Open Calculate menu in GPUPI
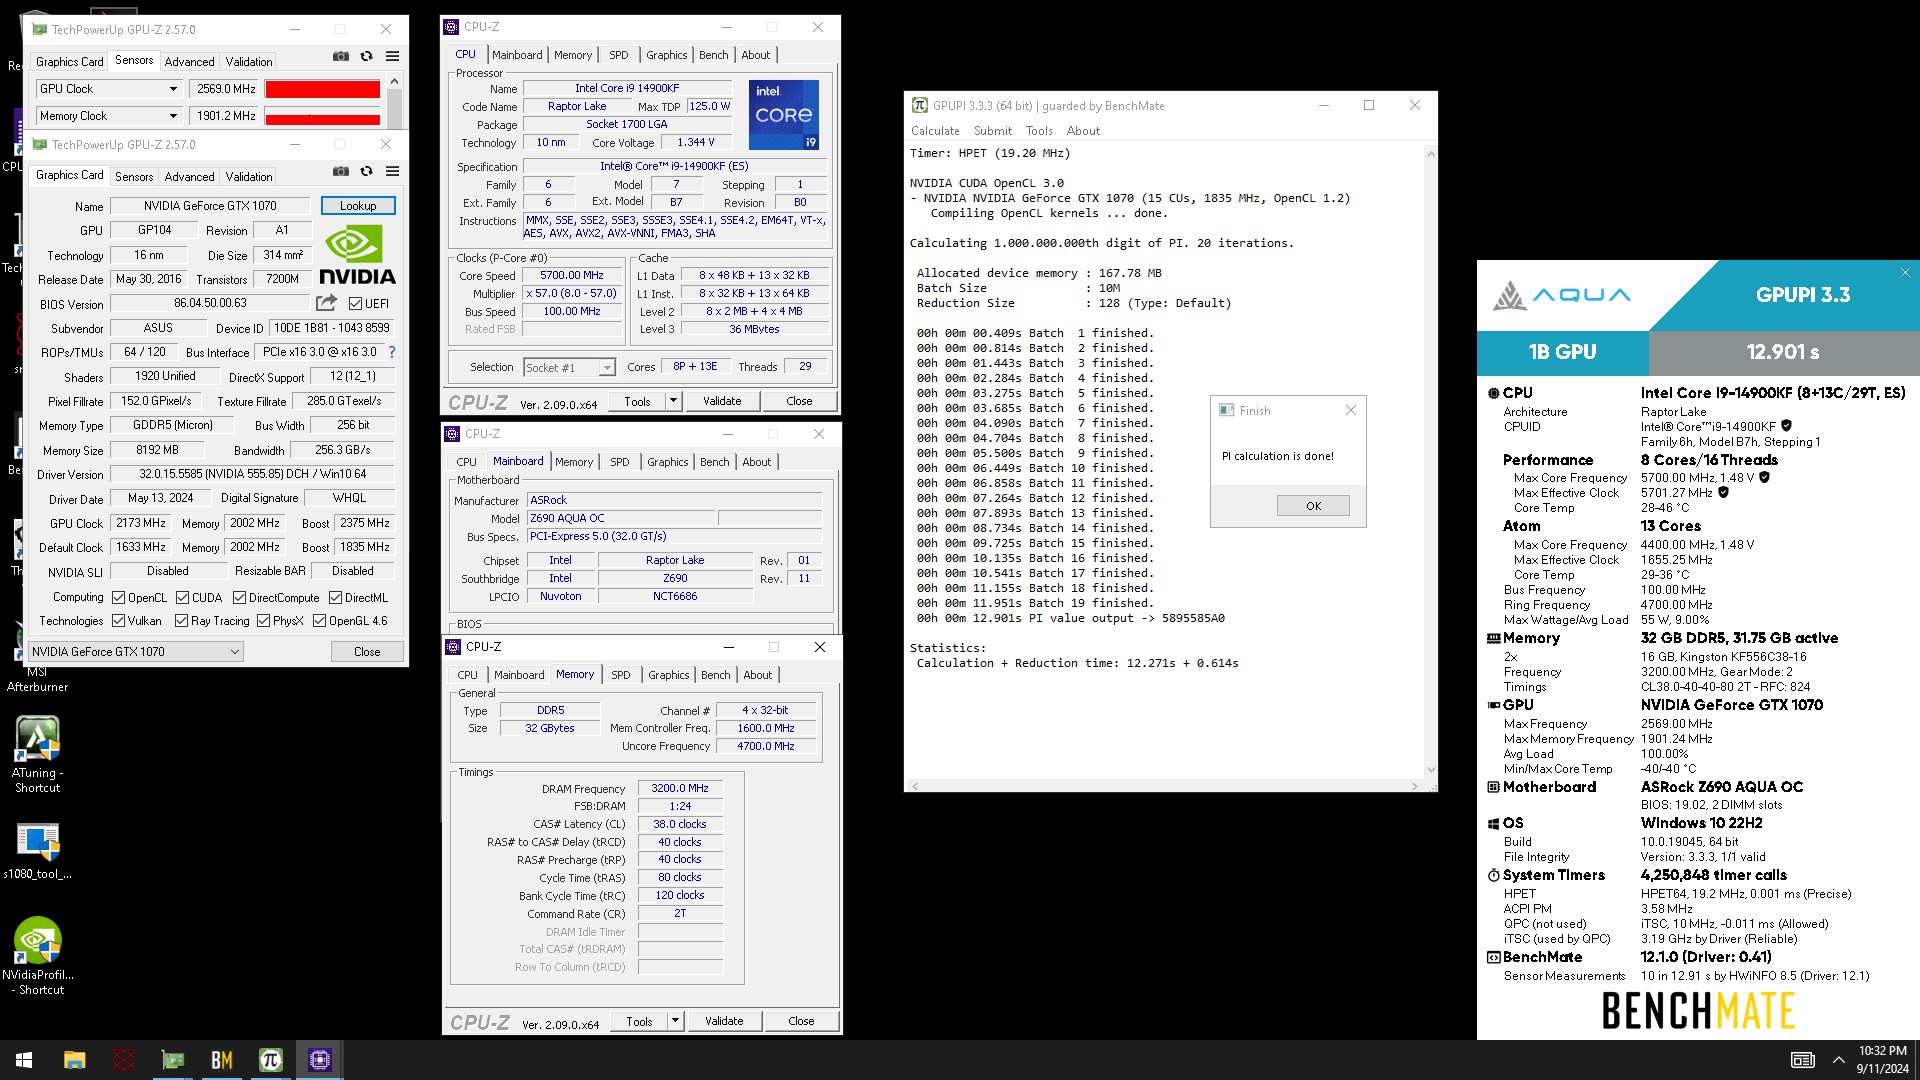The height and width of the screenshot is (1080, 1920). click(x=935, y=131)
